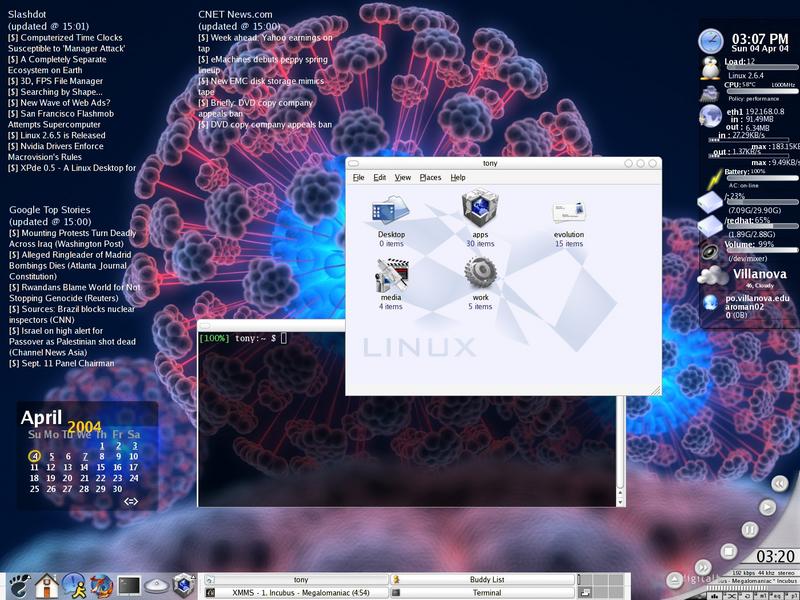
Task: Select April 15 in the calendar
Action: click(x=101, y=467)
